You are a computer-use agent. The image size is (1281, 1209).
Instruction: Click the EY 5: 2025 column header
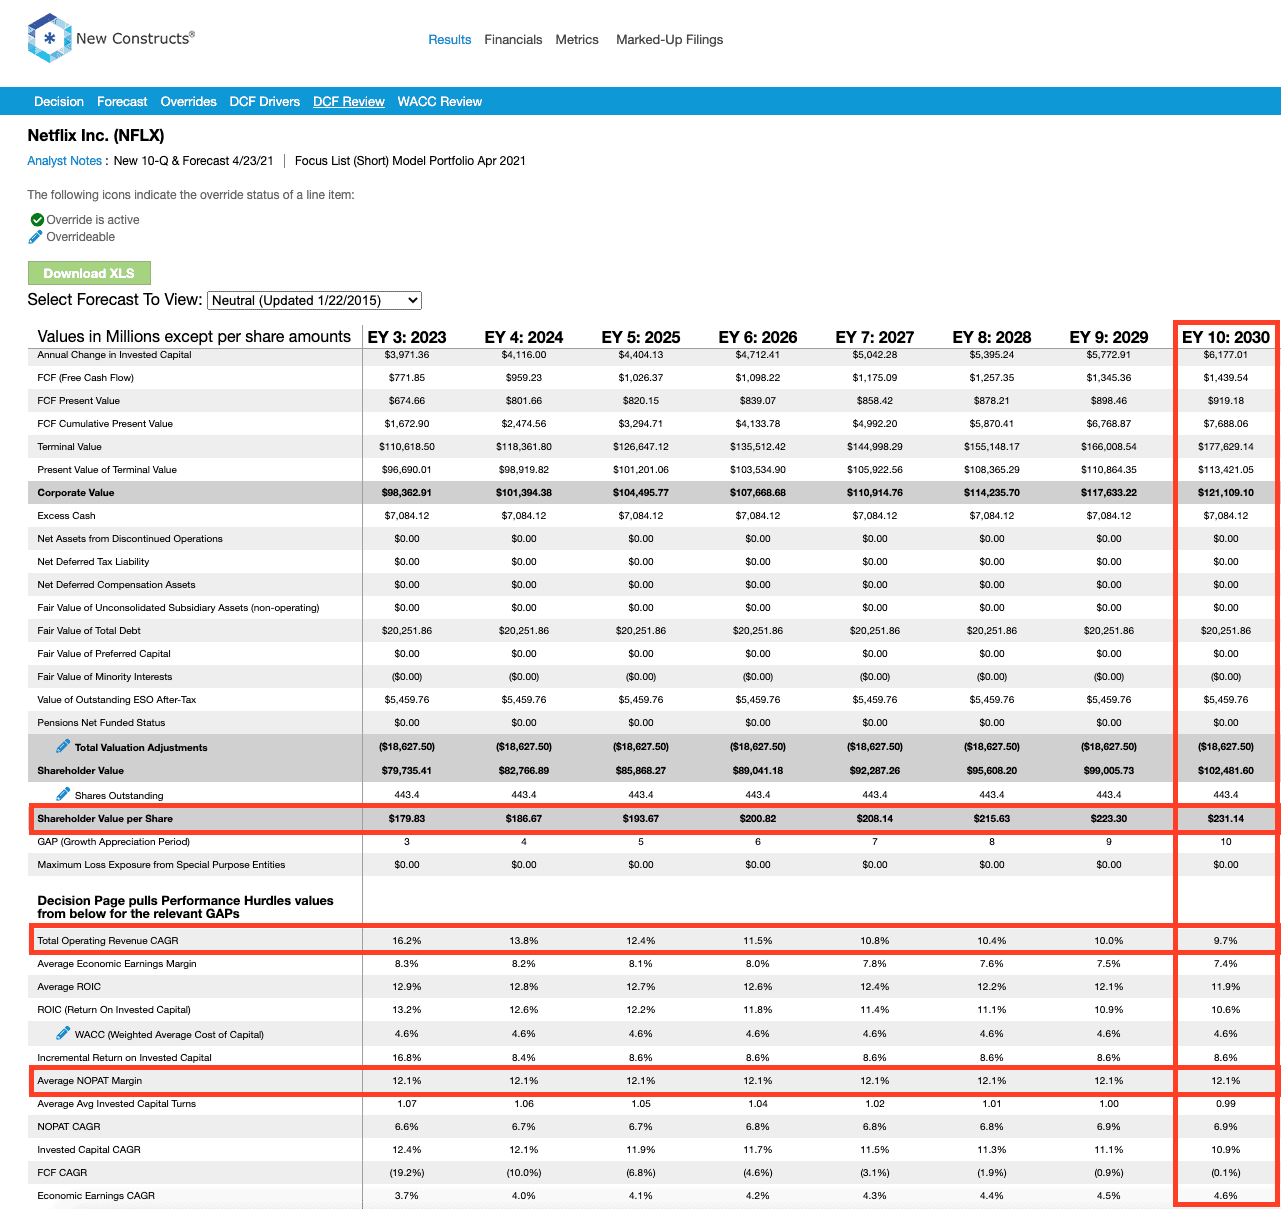coord(641,337)
